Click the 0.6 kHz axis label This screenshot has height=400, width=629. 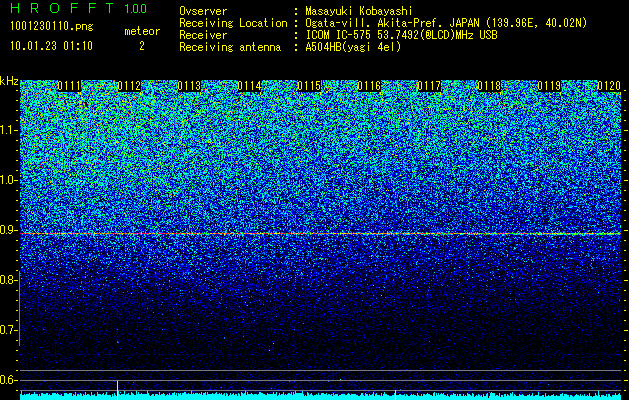[x=8, y=380]
